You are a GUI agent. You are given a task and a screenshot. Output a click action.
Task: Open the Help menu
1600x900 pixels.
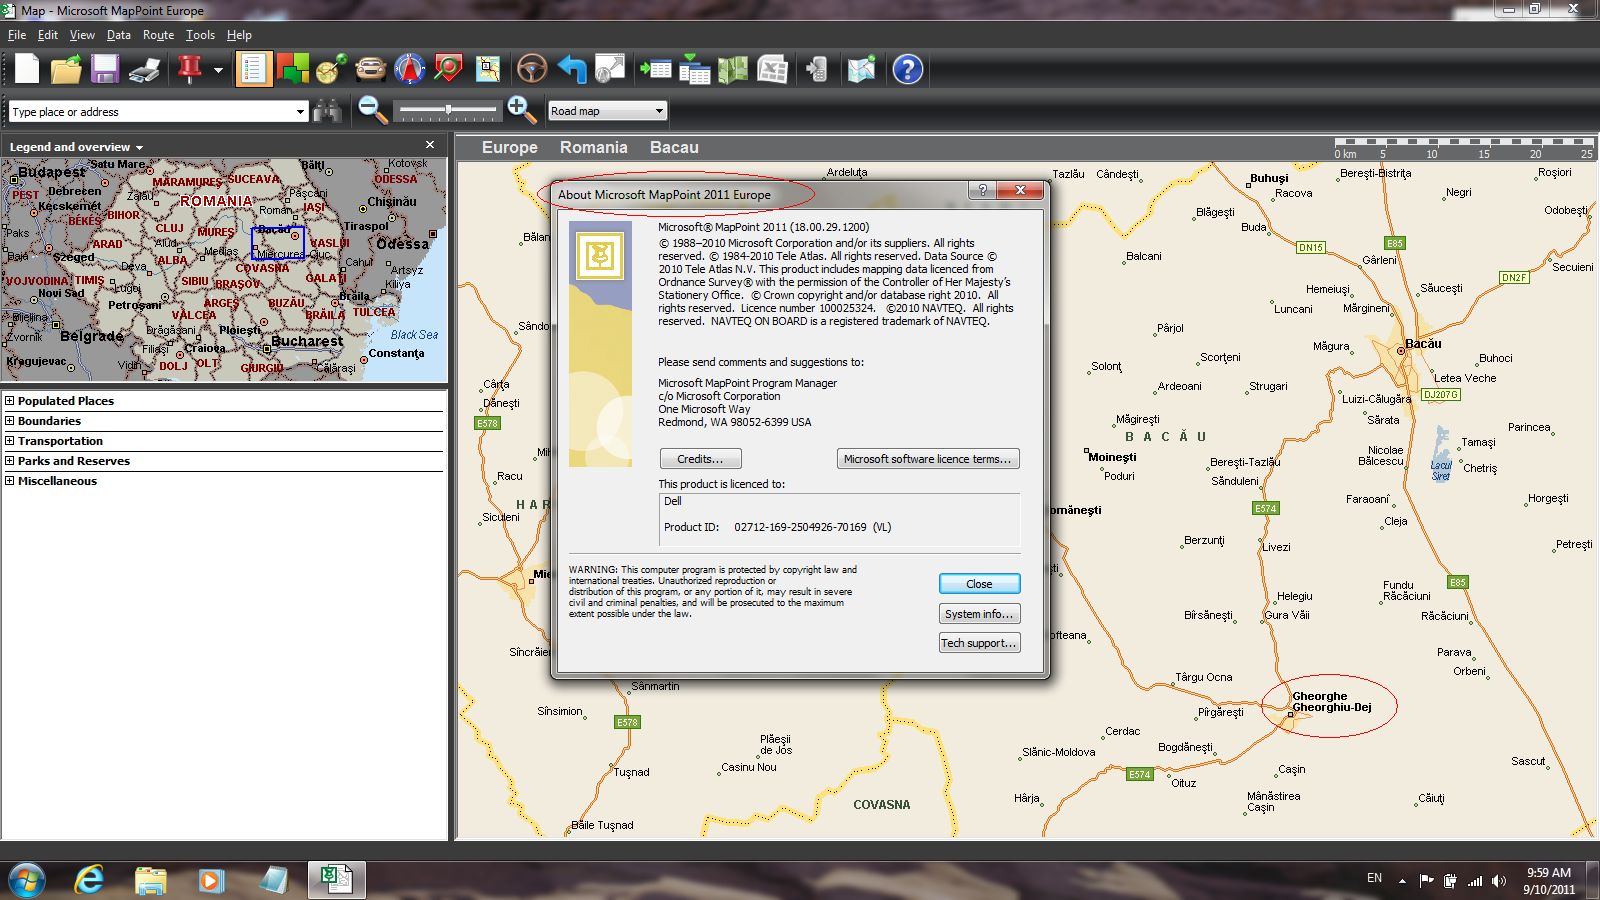(239, 35)
